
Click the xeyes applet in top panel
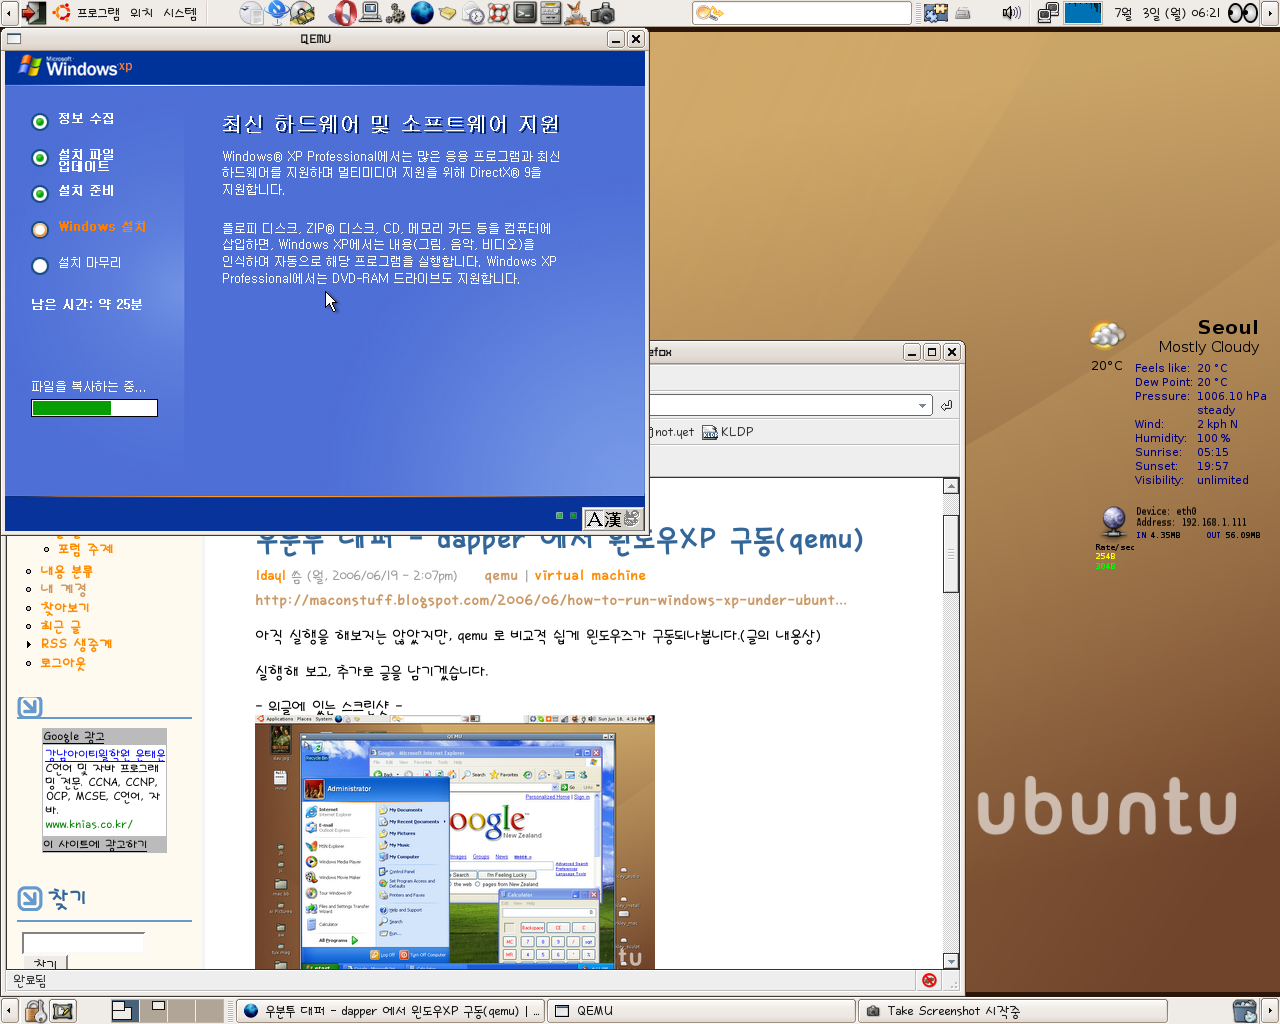(x=1242, y=13)
